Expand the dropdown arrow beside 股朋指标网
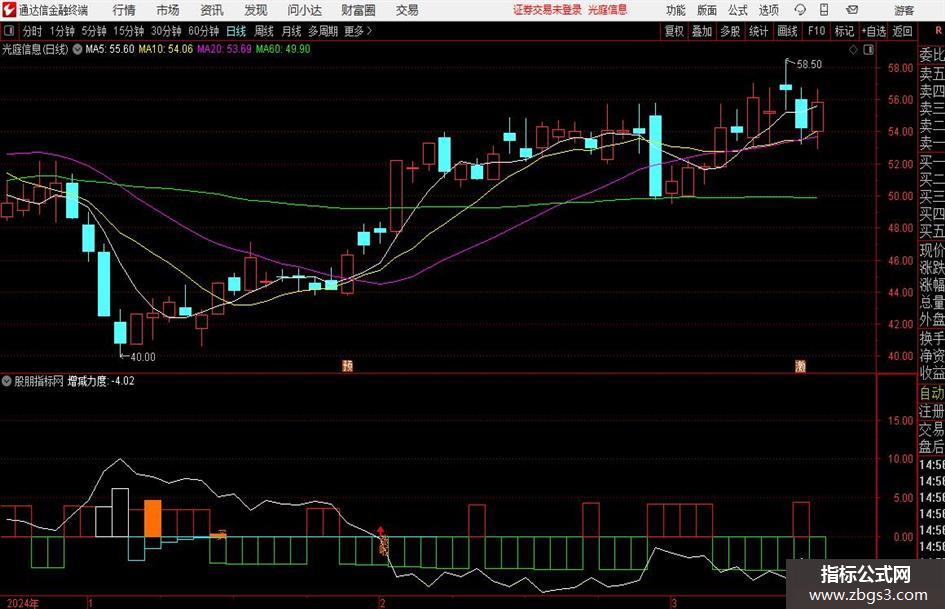The width and height of the screenshot is (945, 609). pos(7,381)
